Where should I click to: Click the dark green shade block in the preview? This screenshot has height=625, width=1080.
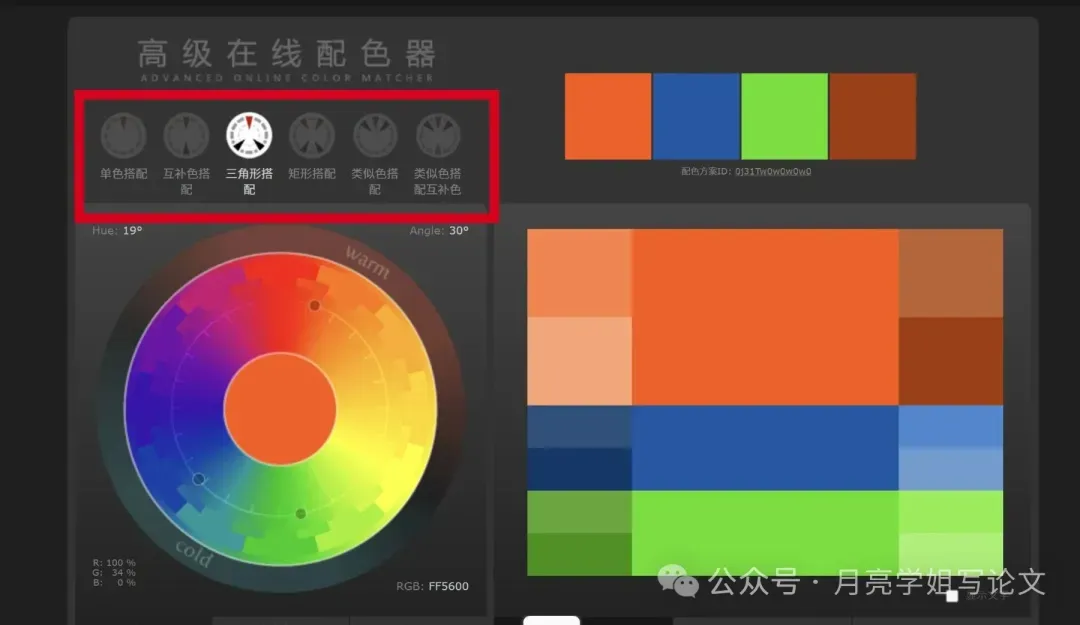(x=579, y=554)
